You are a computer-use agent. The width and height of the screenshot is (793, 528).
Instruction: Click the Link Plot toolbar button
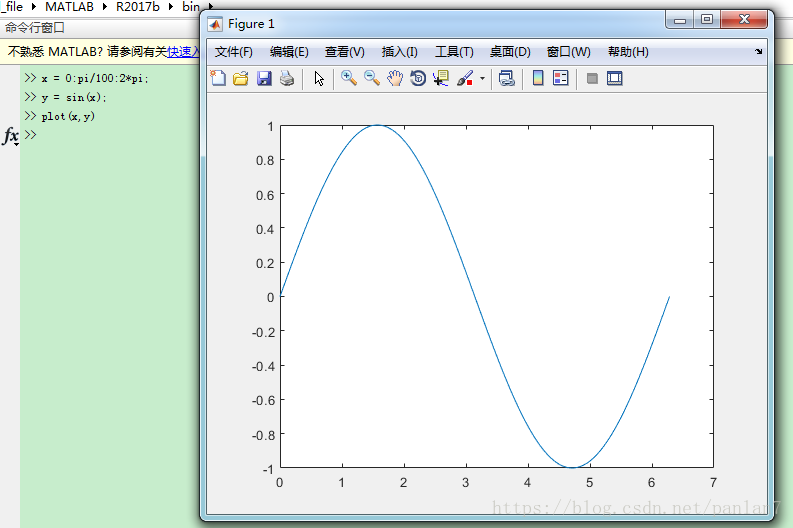coord(507,78)
